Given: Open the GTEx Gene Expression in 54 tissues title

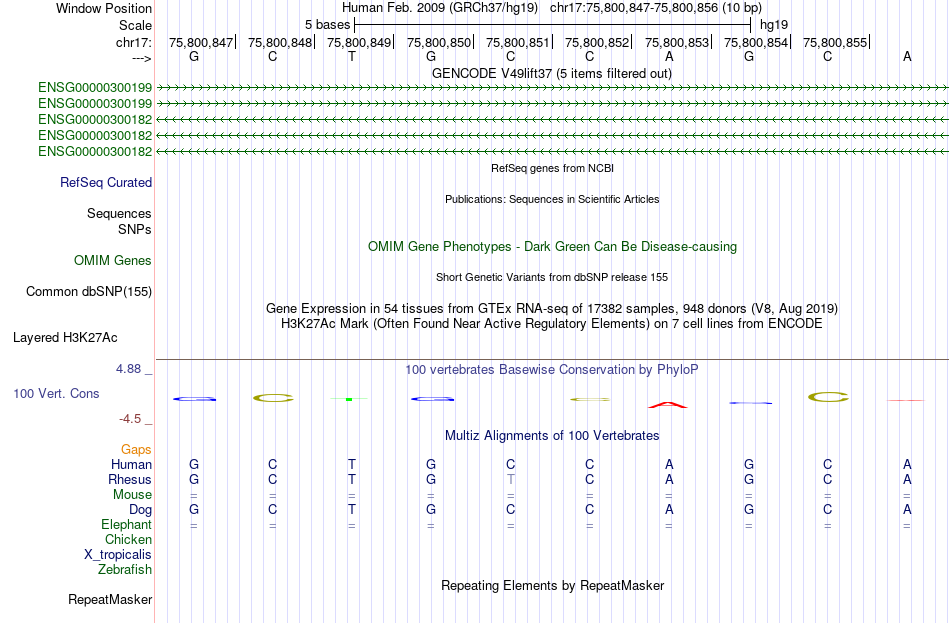Looking at the screenshot, I should pos(552,308).
